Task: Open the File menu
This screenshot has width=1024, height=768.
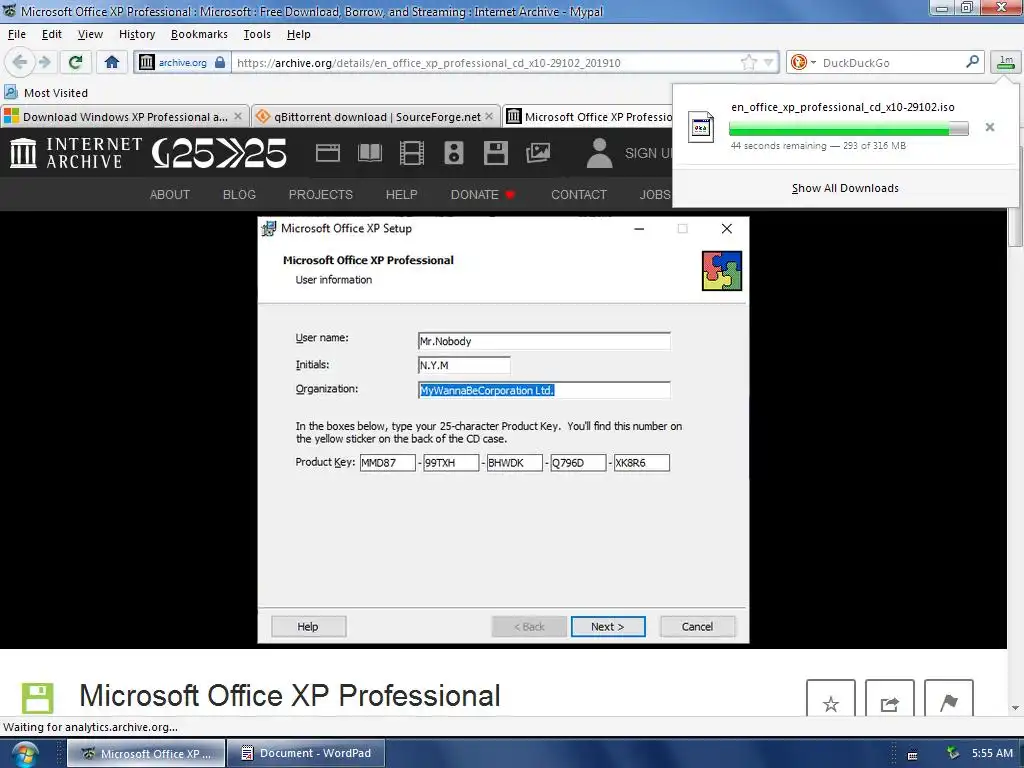Action: [17, 34]
